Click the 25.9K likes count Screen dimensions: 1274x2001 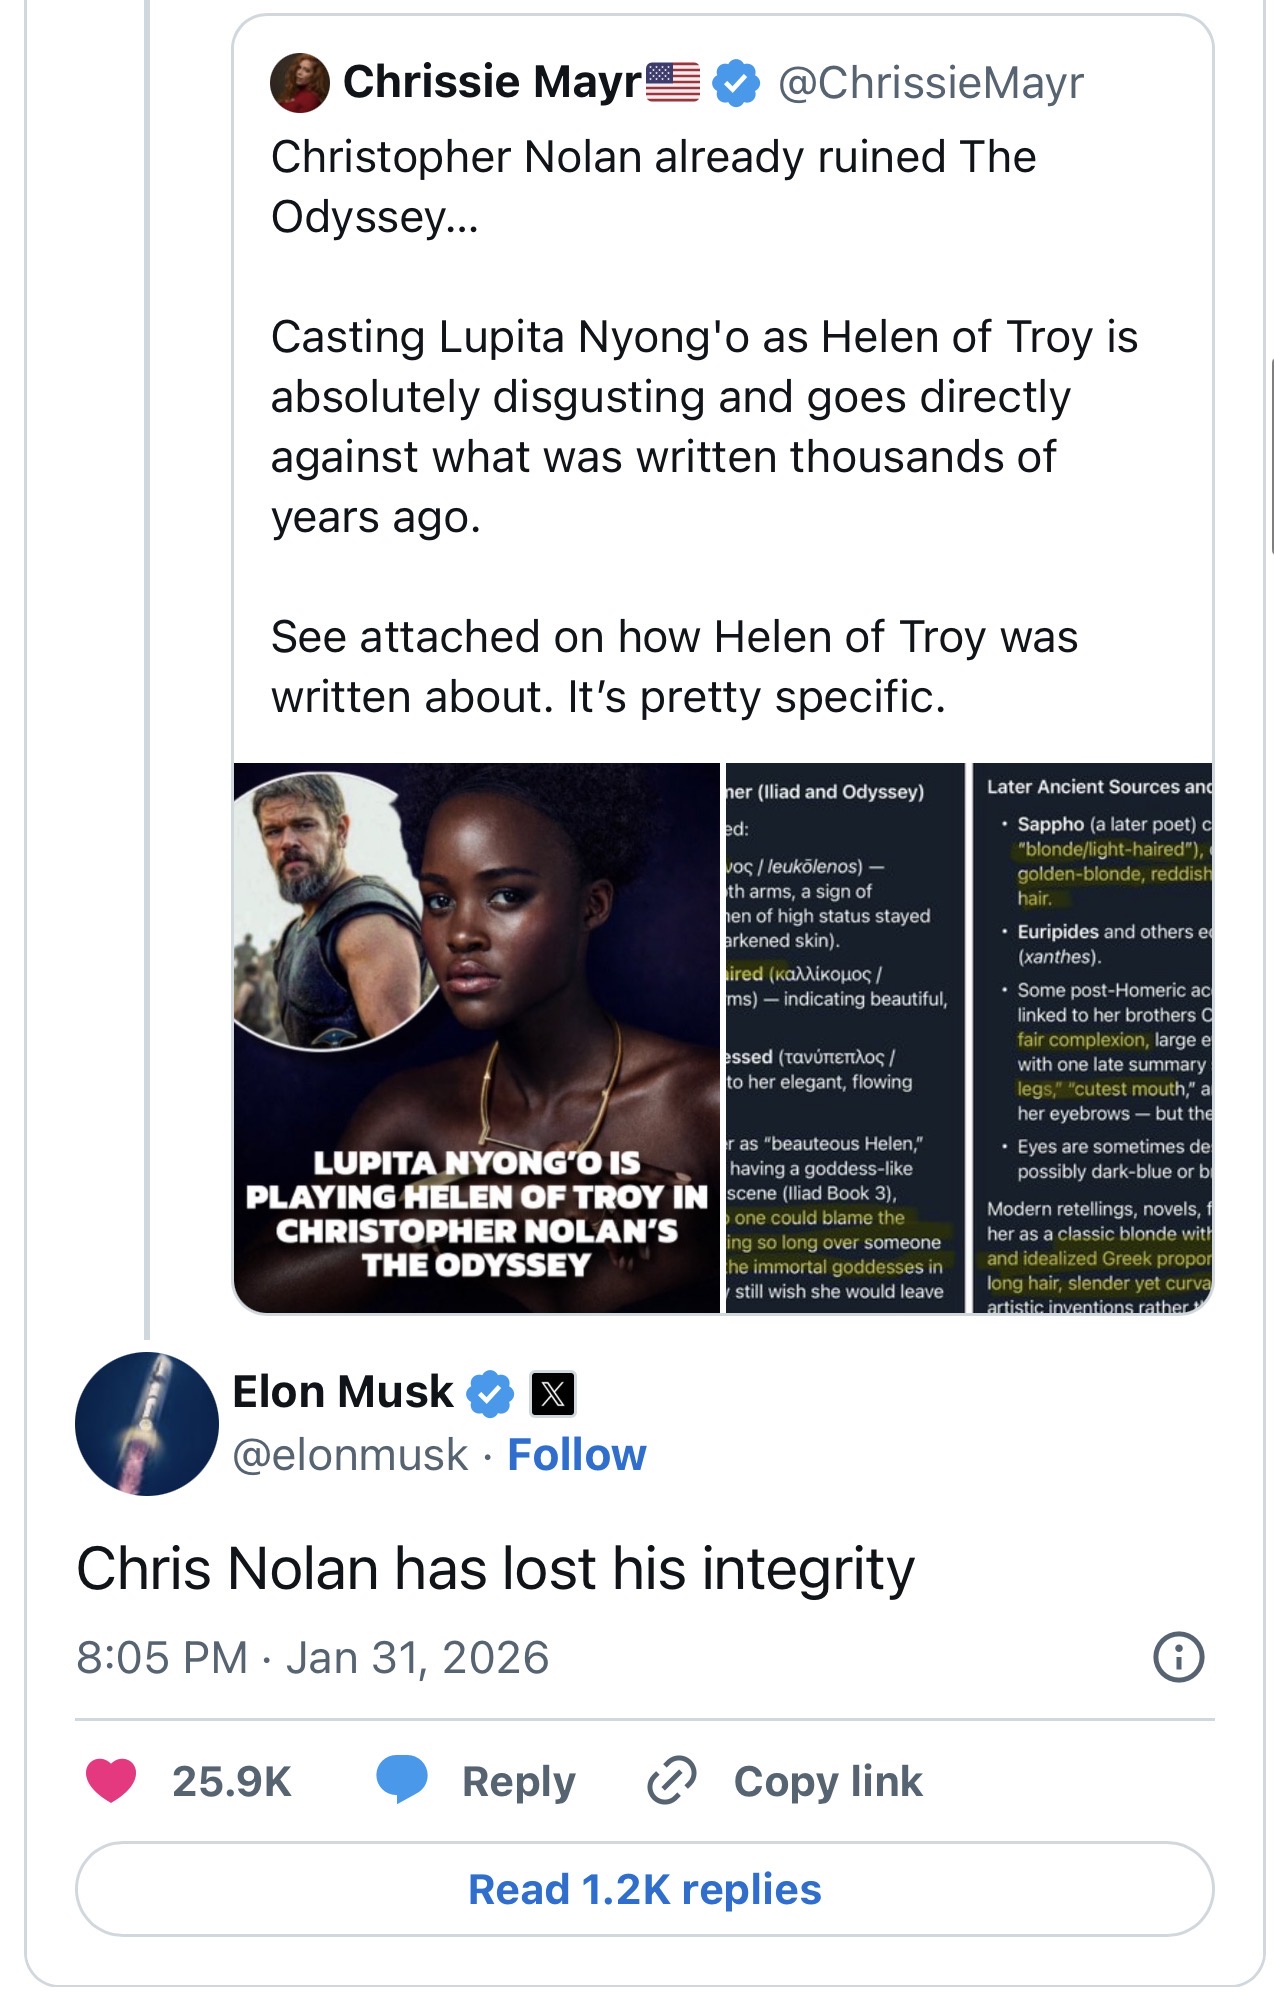tap(231, 1781)
